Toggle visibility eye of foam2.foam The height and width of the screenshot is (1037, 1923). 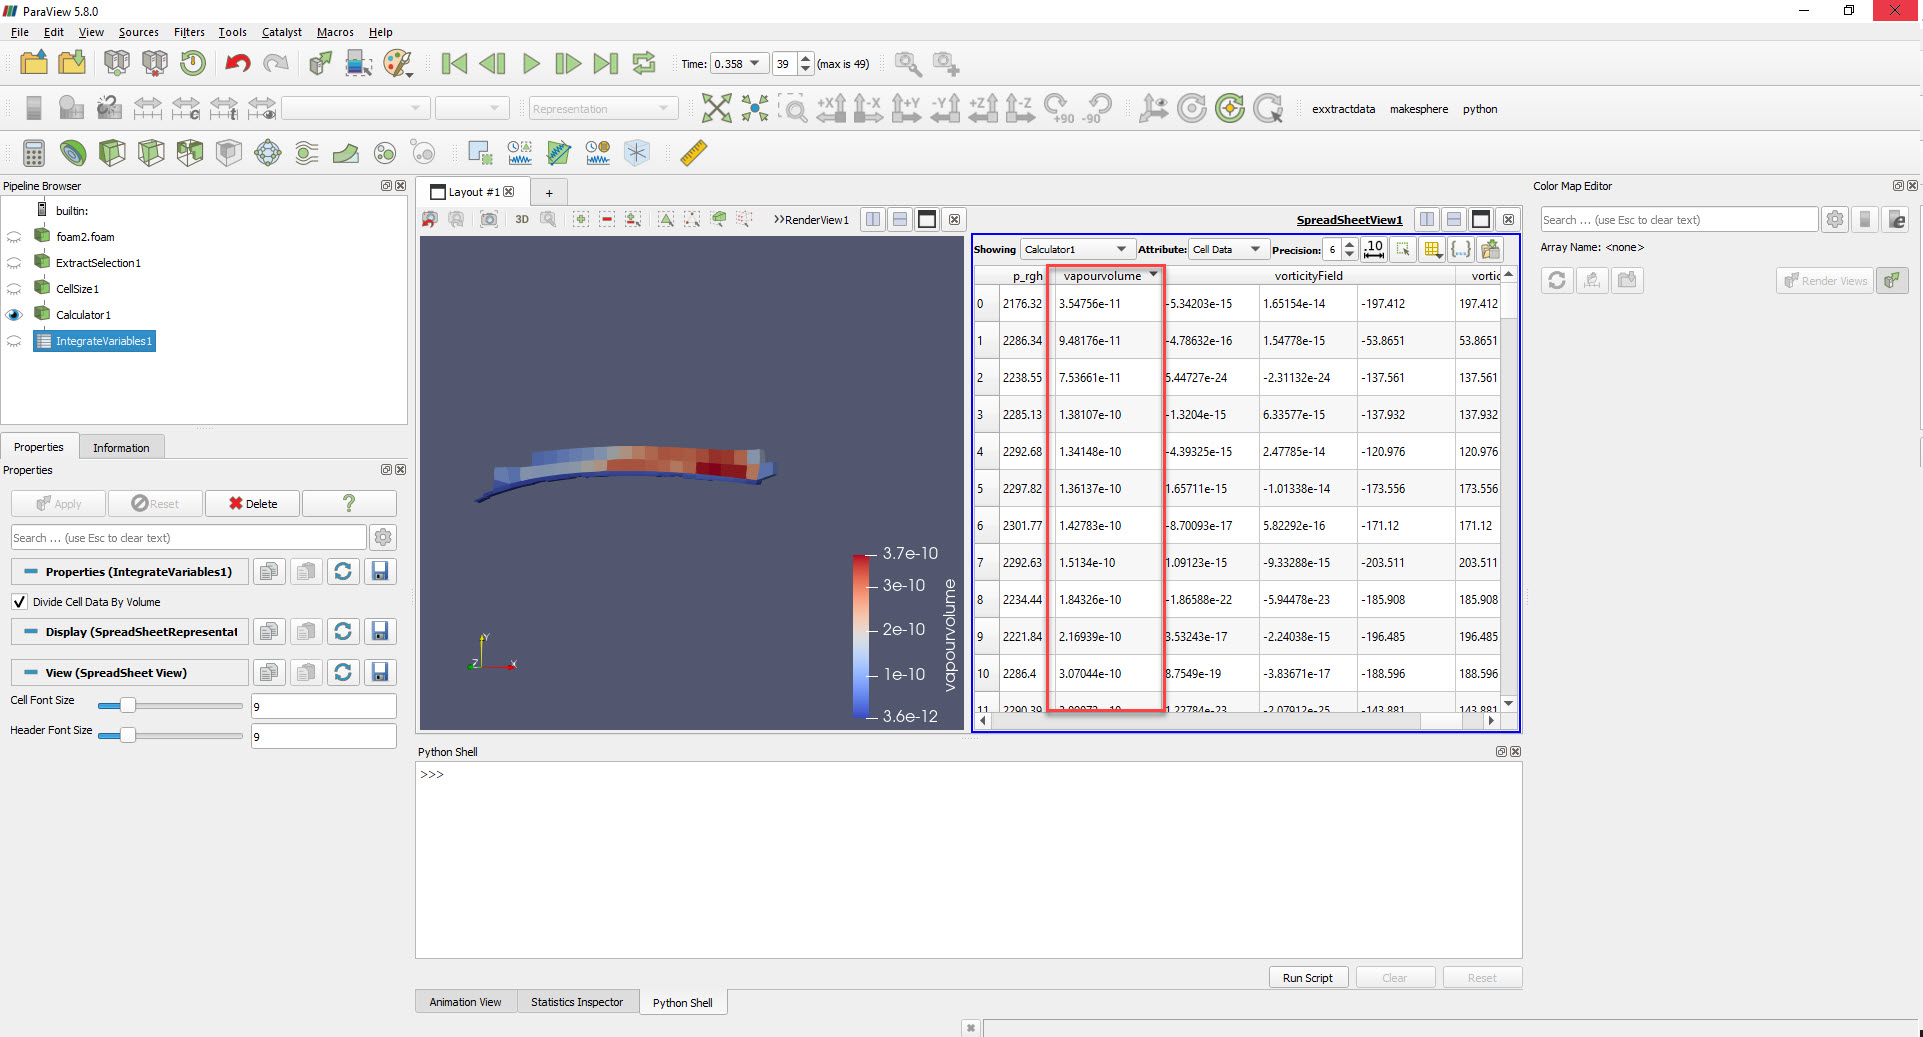14,237
